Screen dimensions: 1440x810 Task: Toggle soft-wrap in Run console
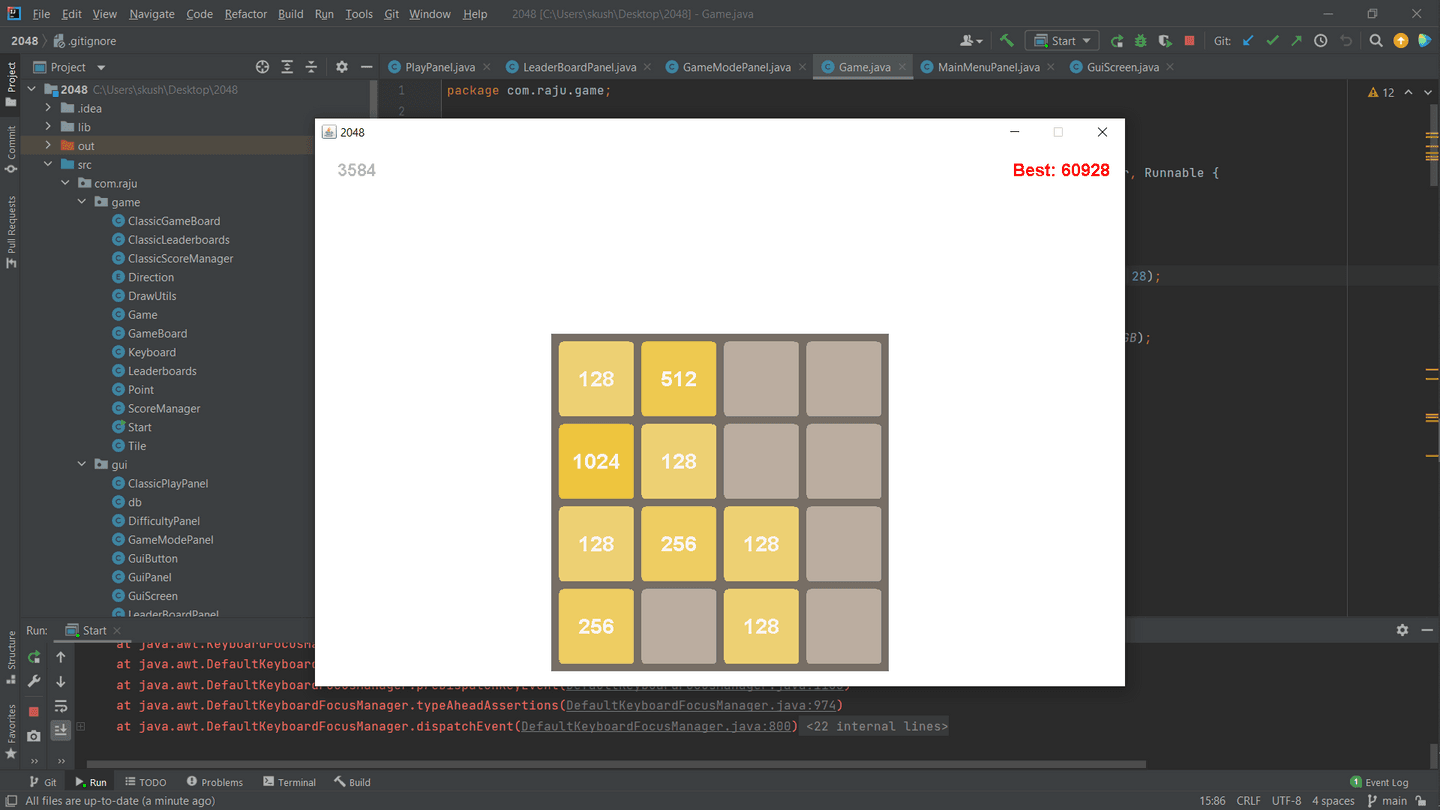[61, 706]
